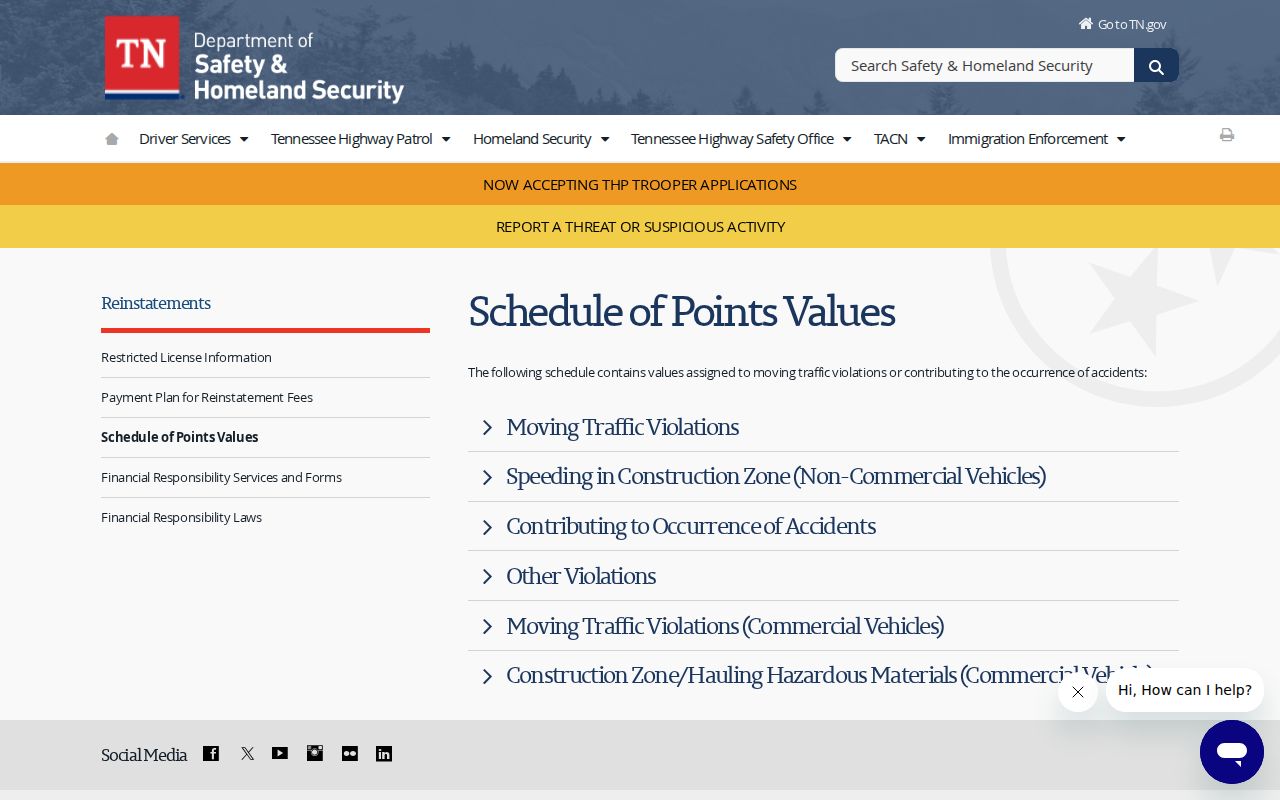Open the Facebook social media icon
This screenshot has width=1280, height=800.
211,753
